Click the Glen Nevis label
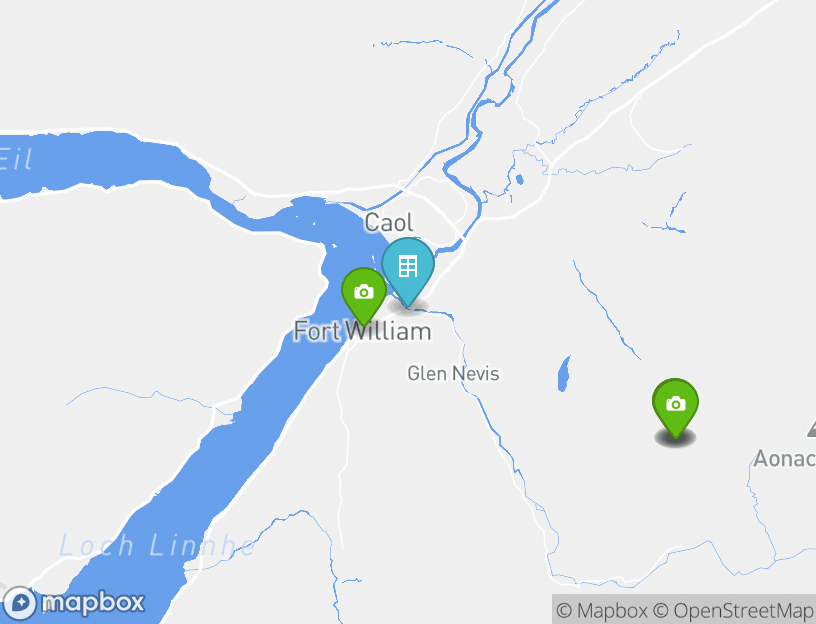 (x=453, y=373)
